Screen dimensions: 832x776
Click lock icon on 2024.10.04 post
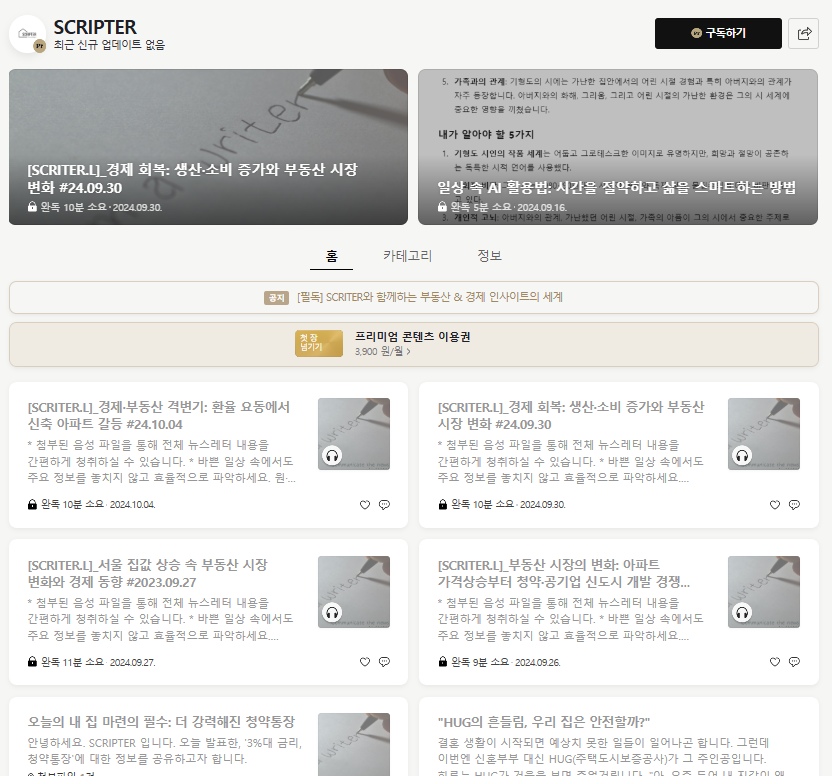click(x=32, y=504)
